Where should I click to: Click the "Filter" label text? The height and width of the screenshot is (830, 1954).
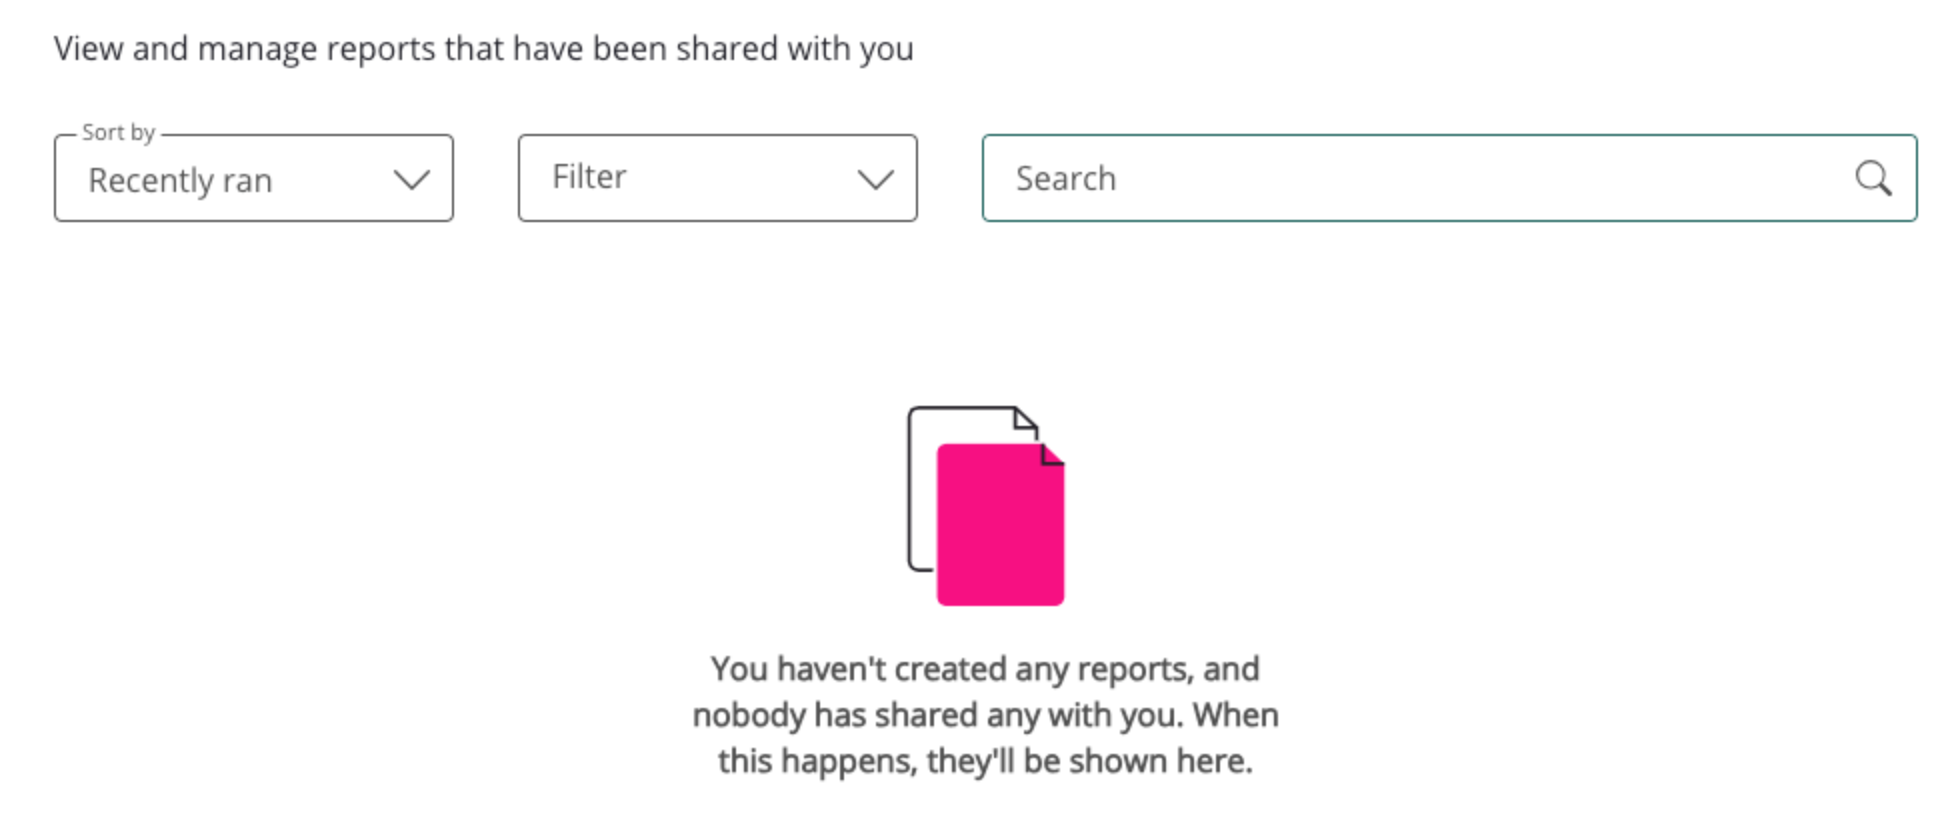(x=589, y=177)
